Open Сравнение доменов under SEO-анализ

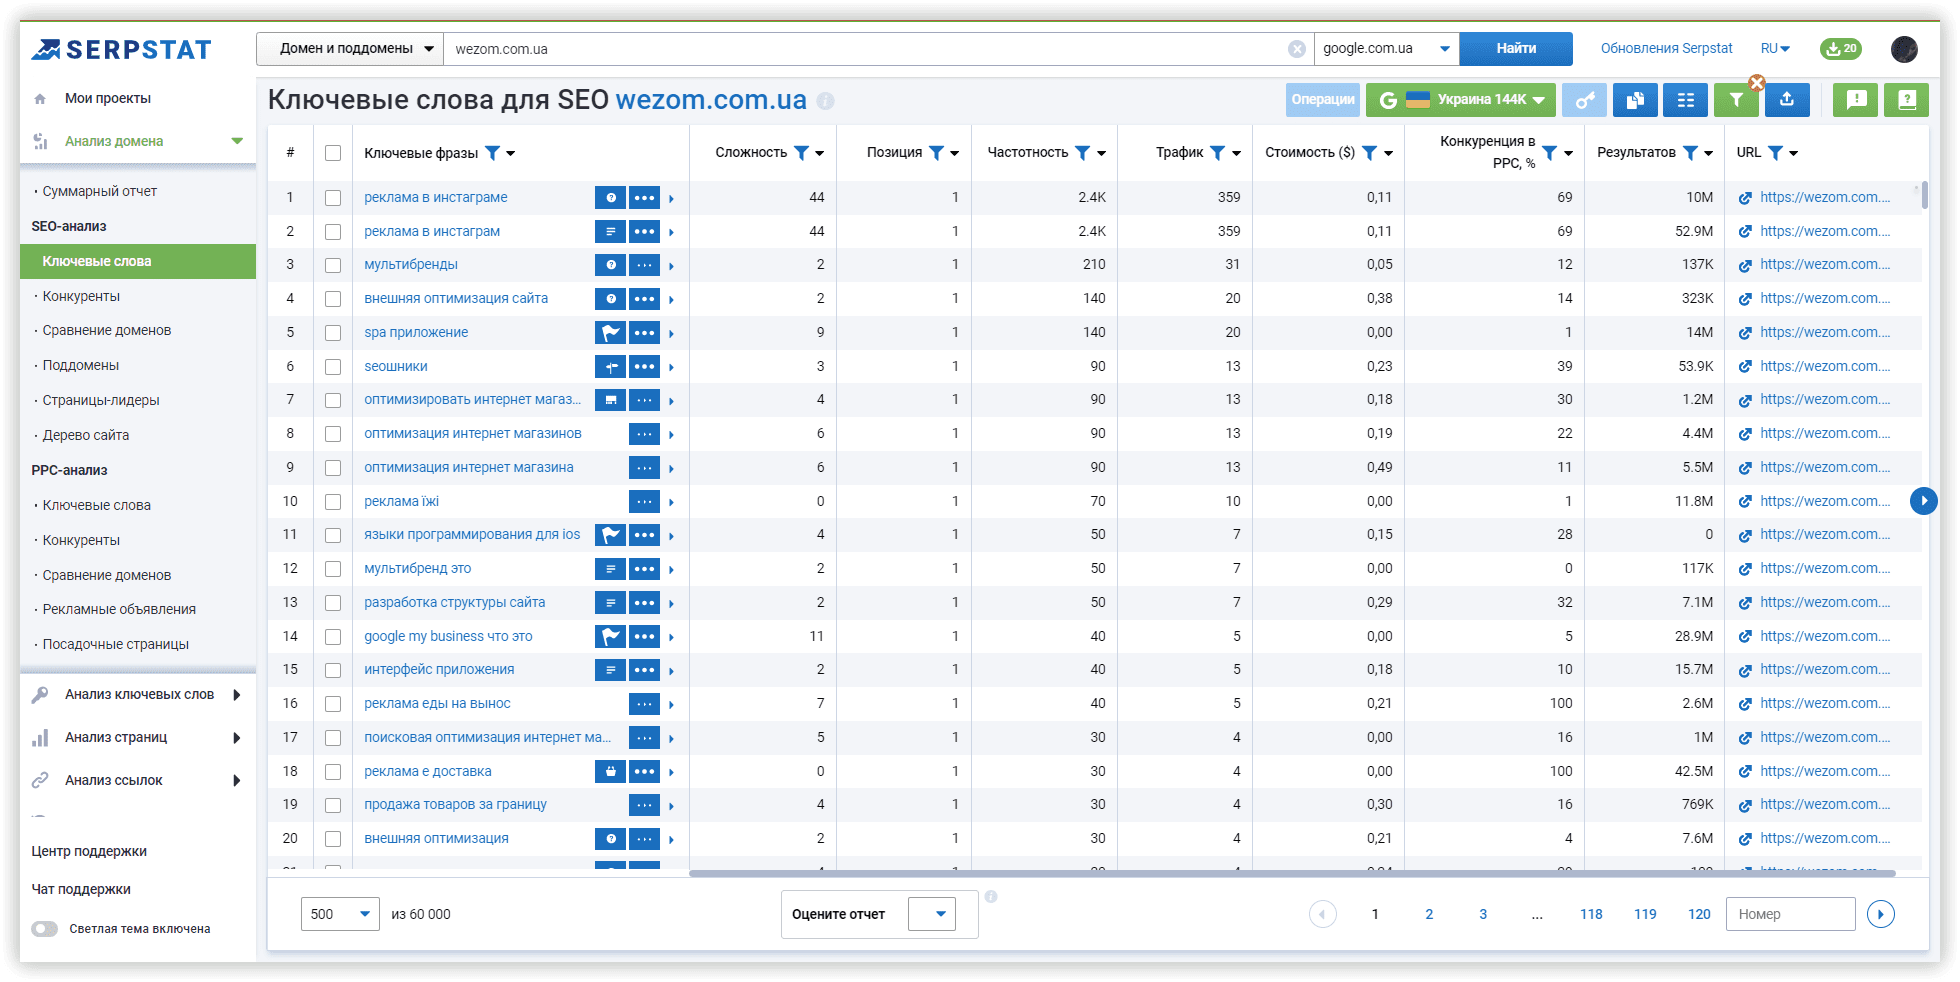point(106,331)
